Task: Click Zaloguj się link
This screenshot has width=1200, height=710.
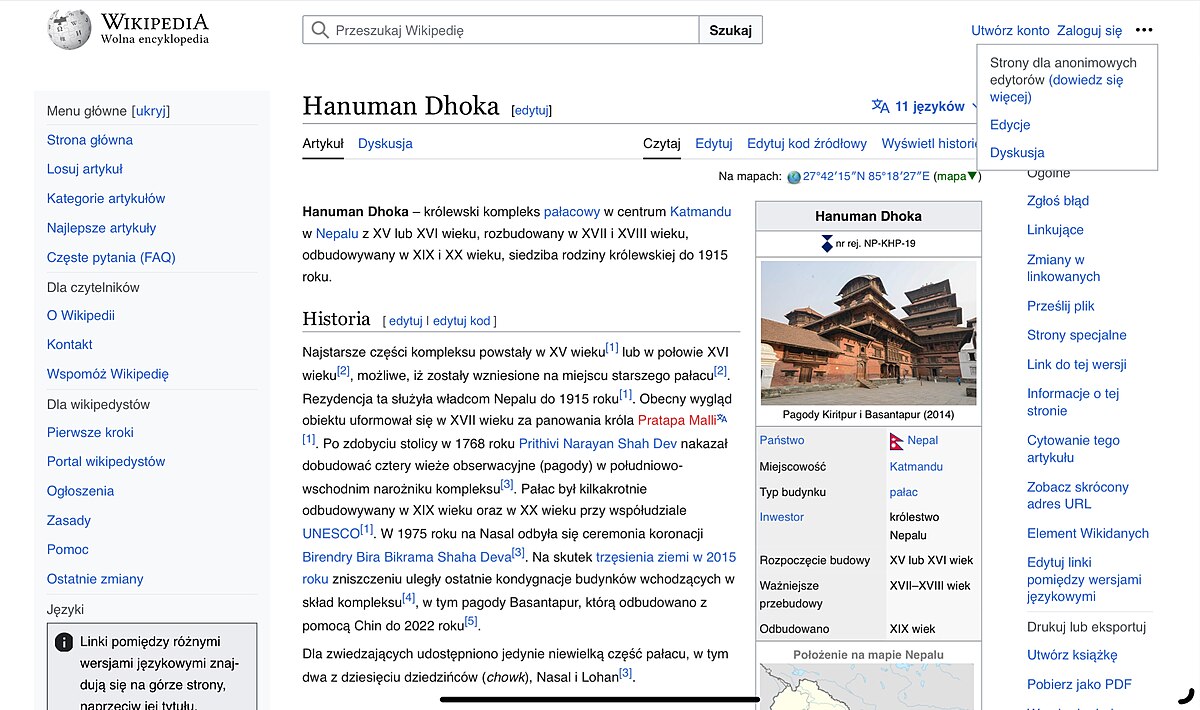Action: click(x=1090, y=30)
